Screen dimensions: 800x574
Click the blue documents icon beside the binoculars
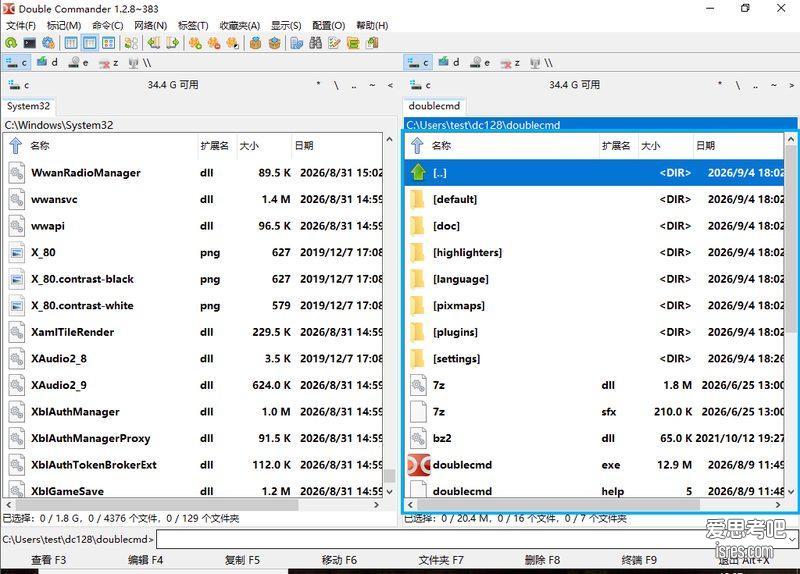(x=296, y=43)
